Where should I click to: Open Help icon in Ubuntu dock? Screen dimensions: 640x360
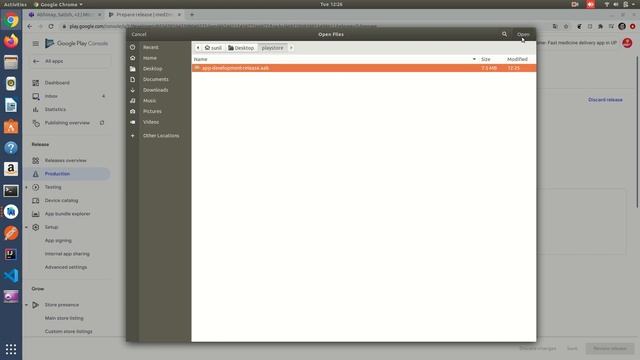point(11,148)
